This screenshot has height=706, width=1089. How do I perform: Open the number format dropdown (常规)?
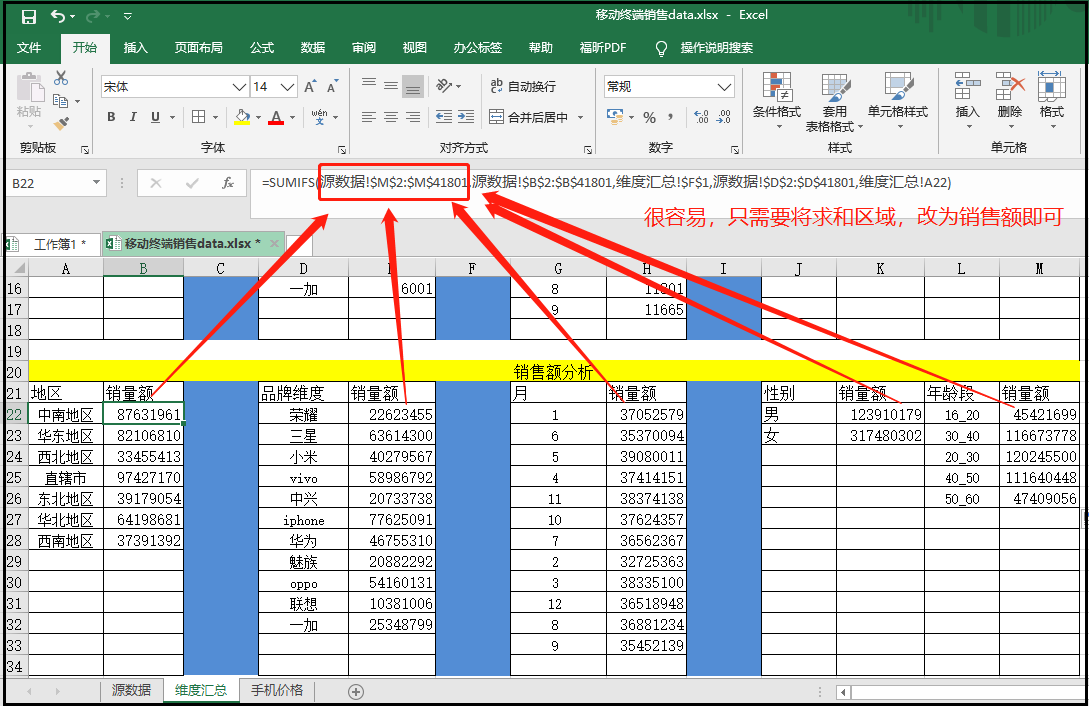click(x=724, y=87)
